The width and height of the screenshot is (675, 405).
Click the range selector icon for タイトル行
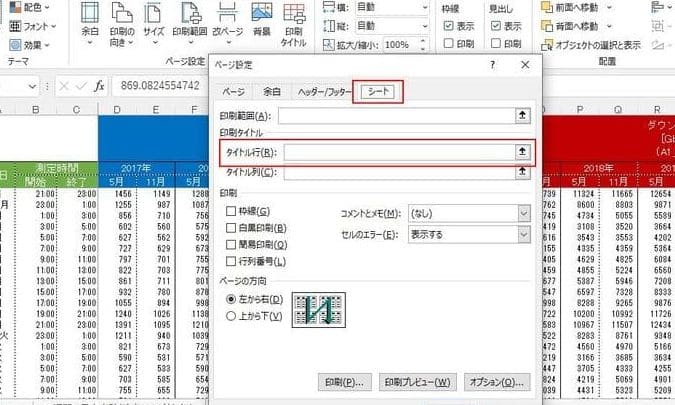click(520, 151)
